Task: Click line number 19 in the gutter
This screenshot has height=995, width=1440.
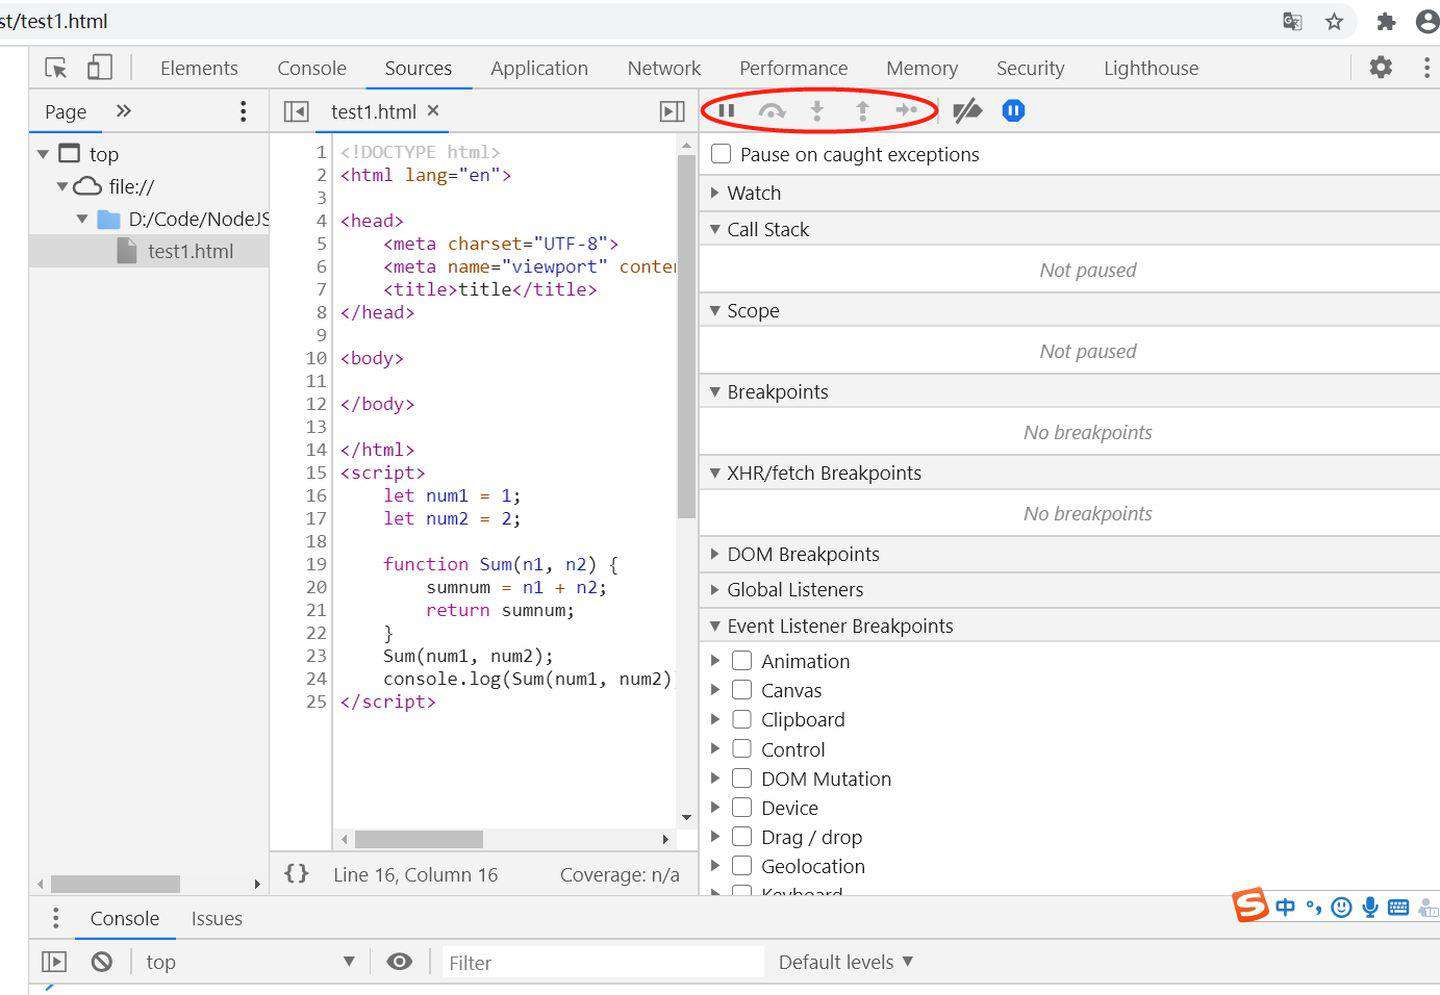Action: (316, 564)
